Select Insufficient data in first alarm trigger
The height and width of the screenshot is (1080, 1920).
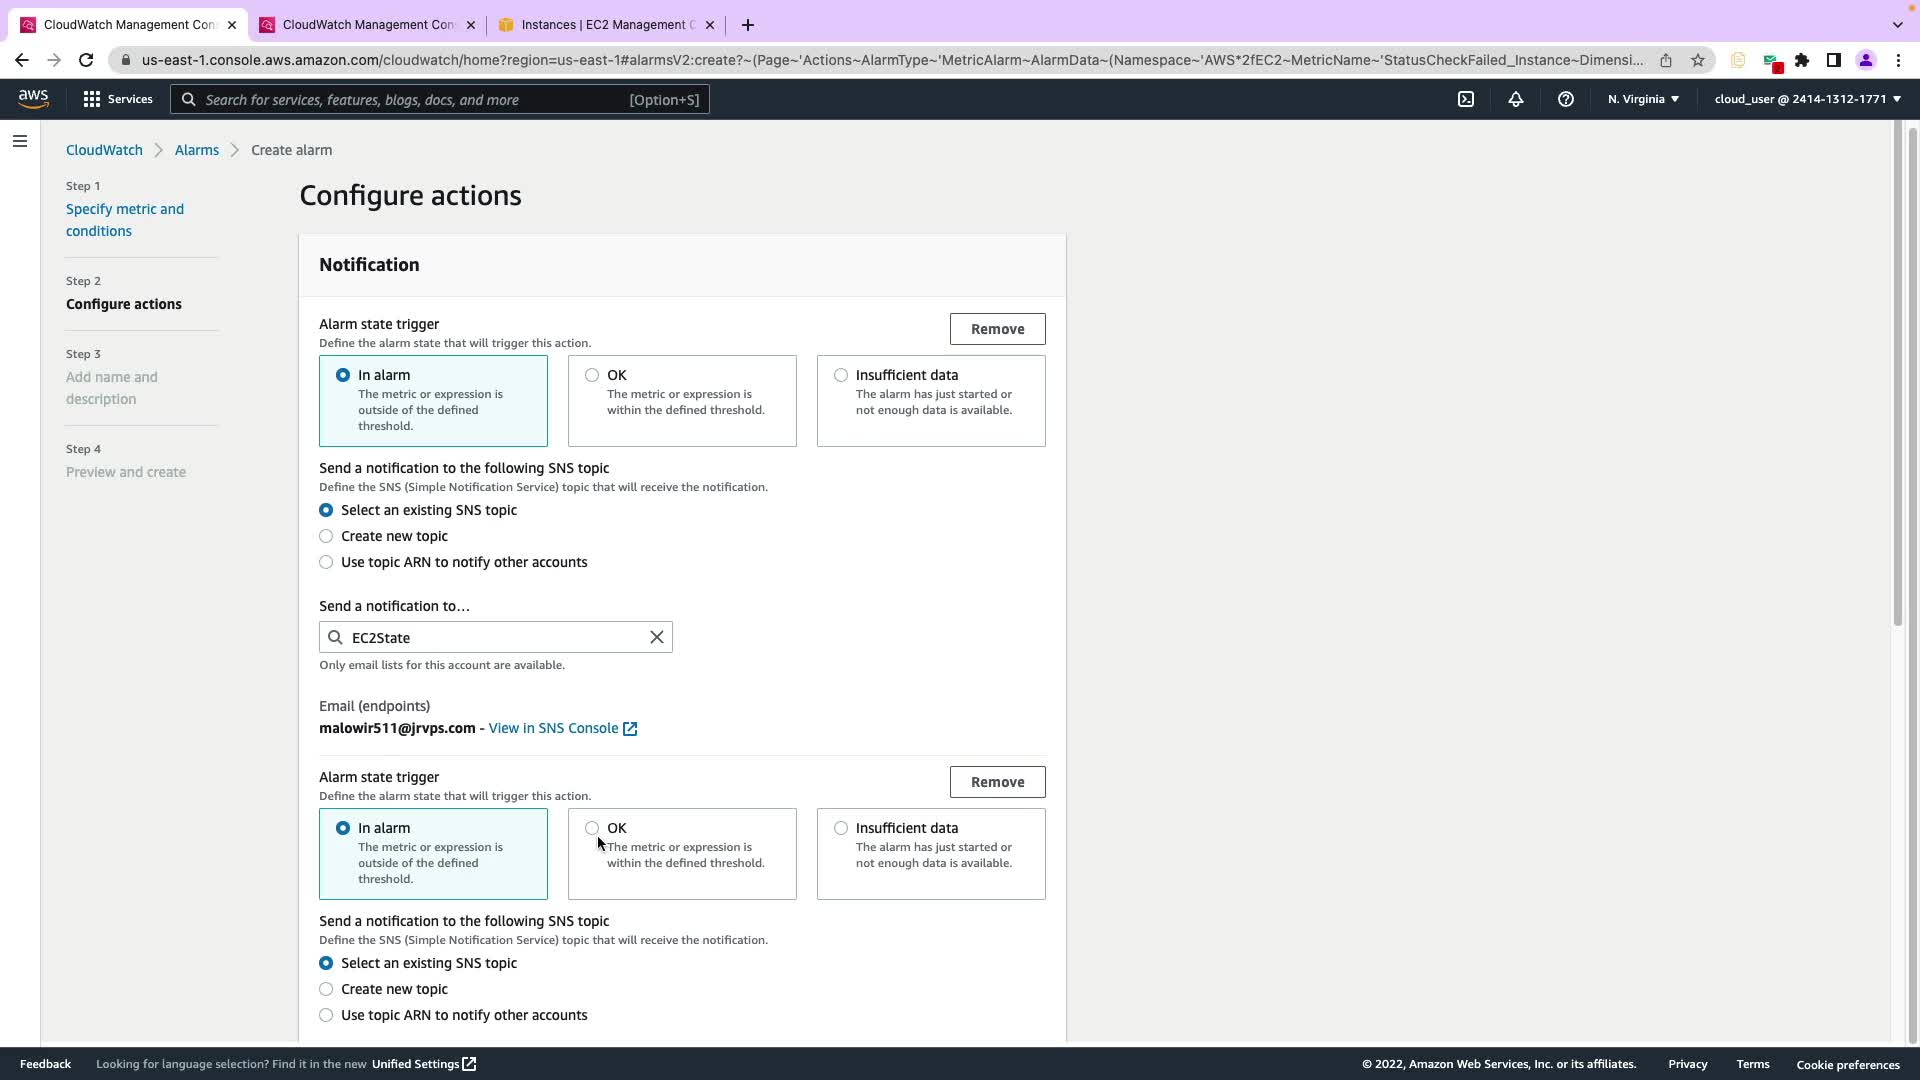pos(841,375)
